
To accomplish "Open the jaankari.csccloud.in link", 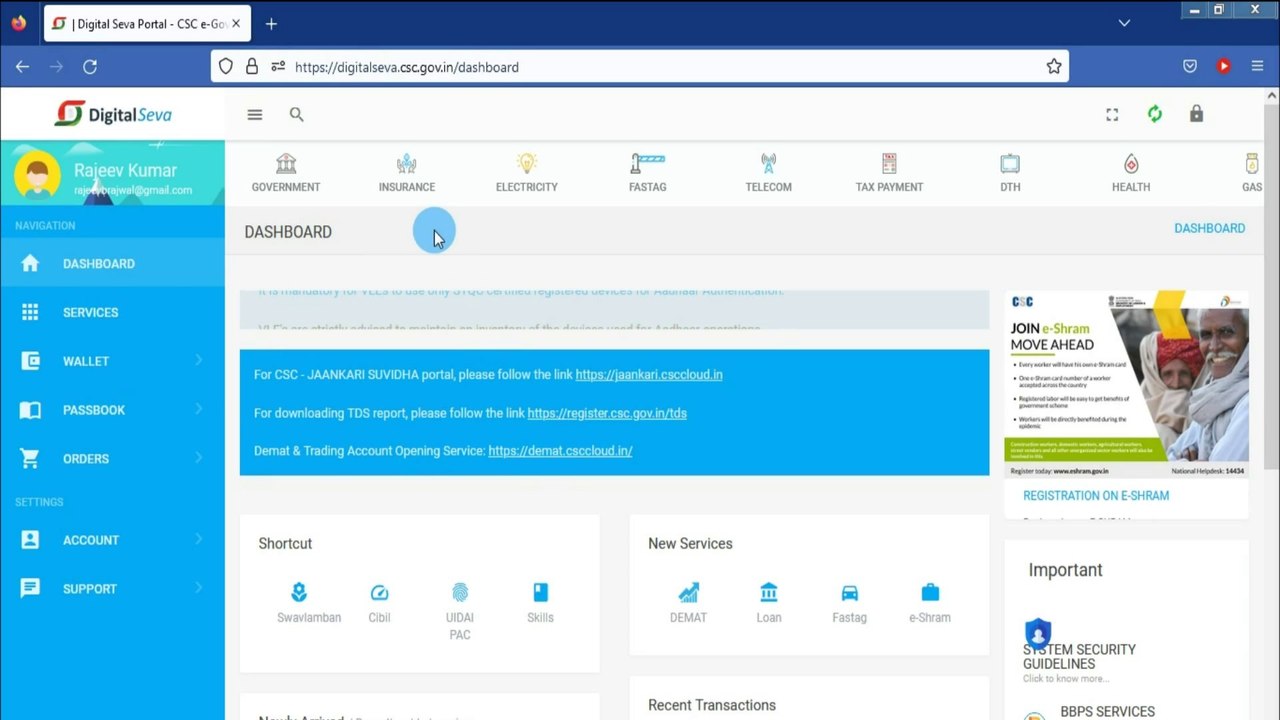I will tap(649, 375).
